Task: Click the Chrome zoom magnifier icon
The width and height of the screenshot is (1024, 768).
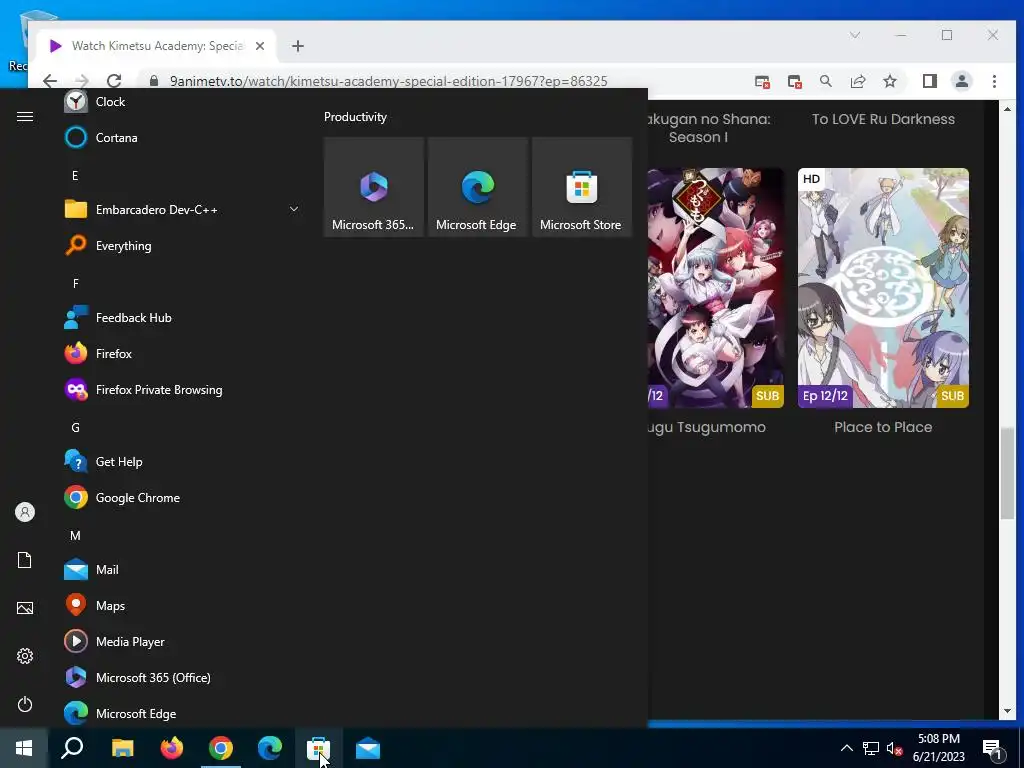Action: click(825, 81)
